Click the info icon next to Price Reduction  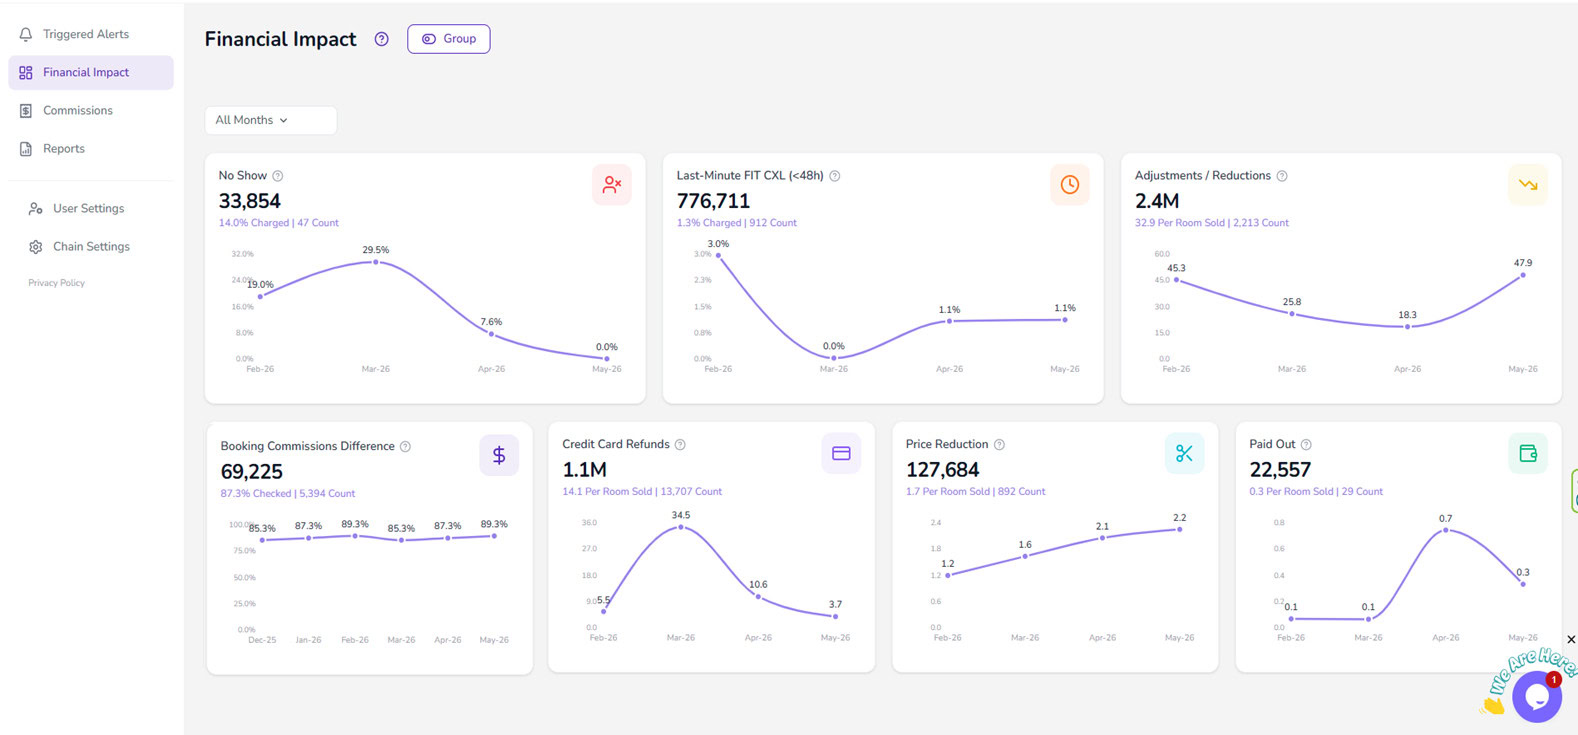coord(999,445)
